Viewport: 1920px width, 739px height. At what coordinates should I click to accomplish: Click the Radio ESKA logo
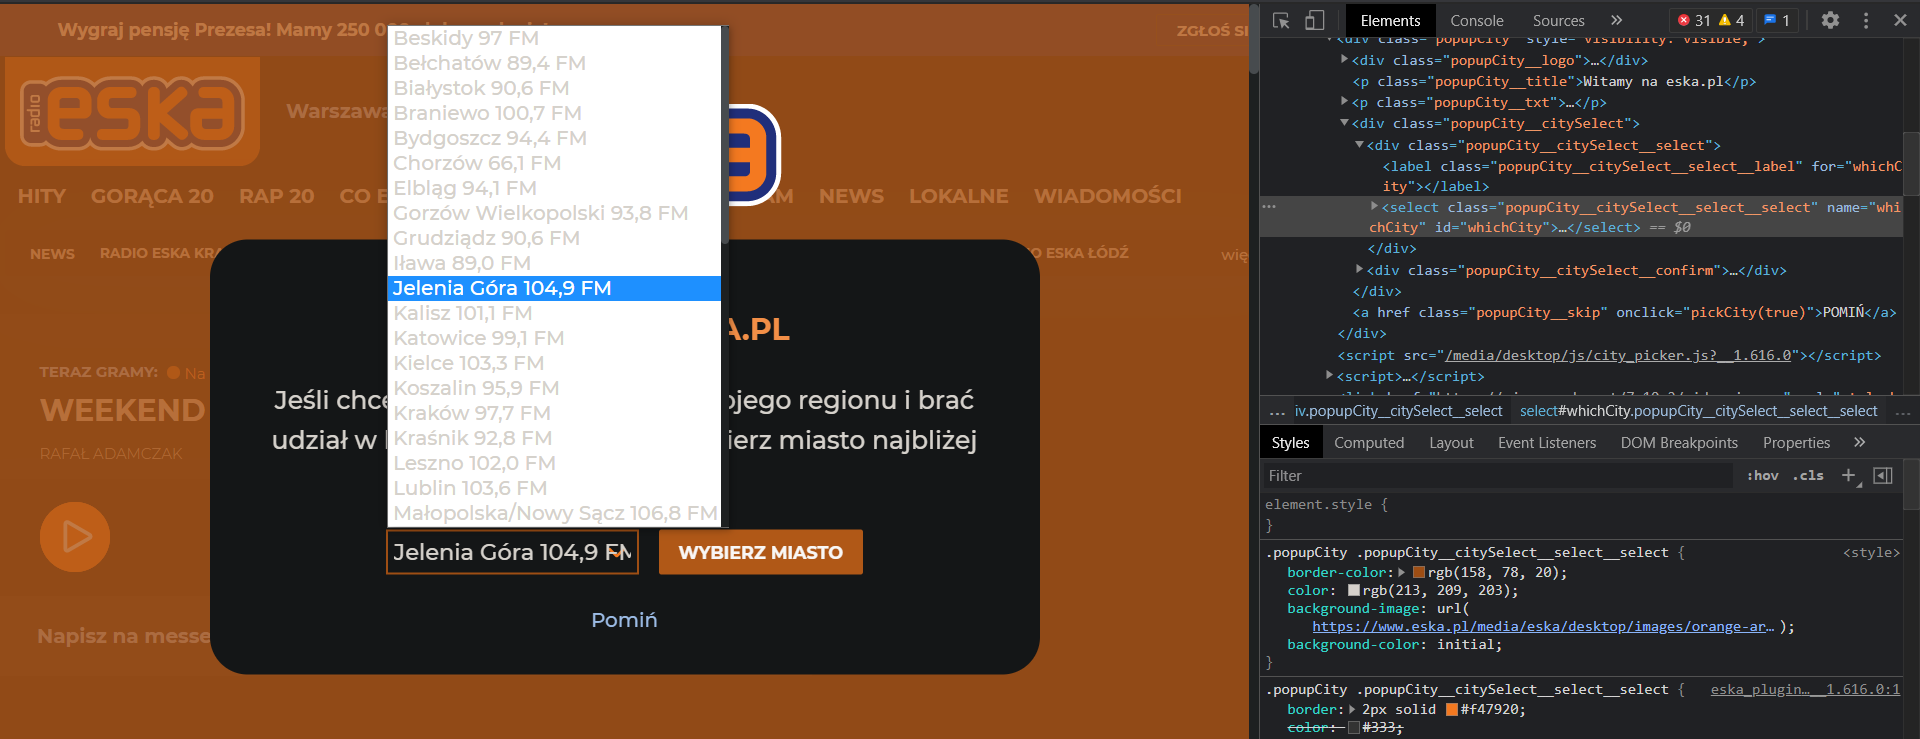(x=132, y=111)
